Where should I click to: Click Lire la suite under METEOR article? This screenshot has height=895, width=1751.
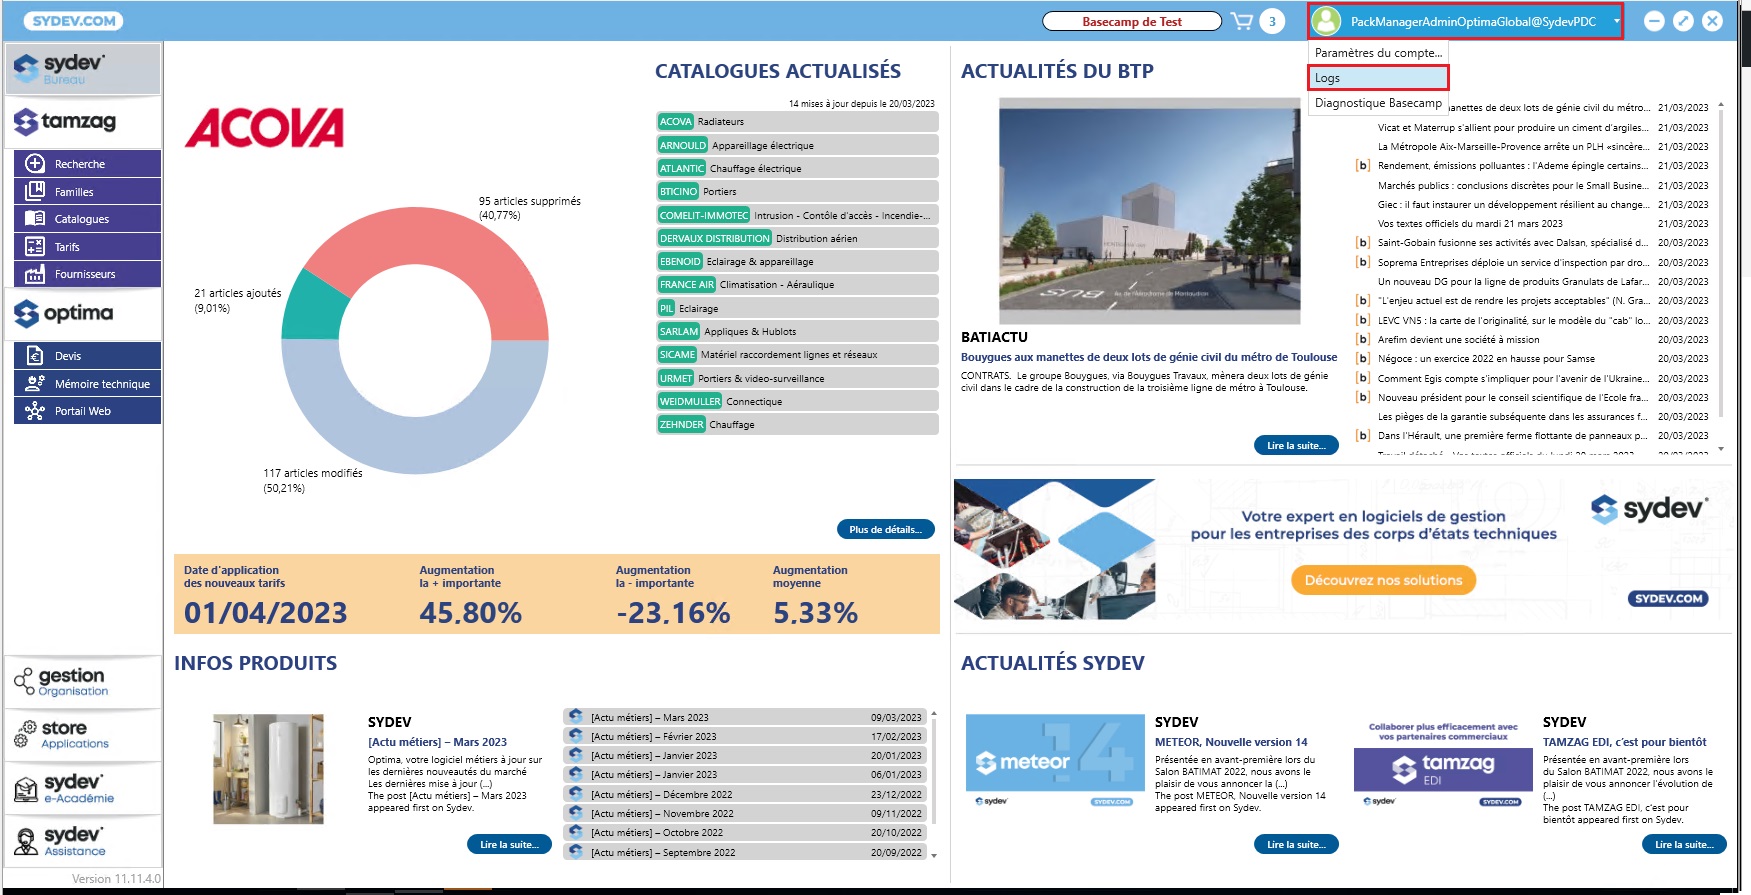click(x=1296, y=844)
